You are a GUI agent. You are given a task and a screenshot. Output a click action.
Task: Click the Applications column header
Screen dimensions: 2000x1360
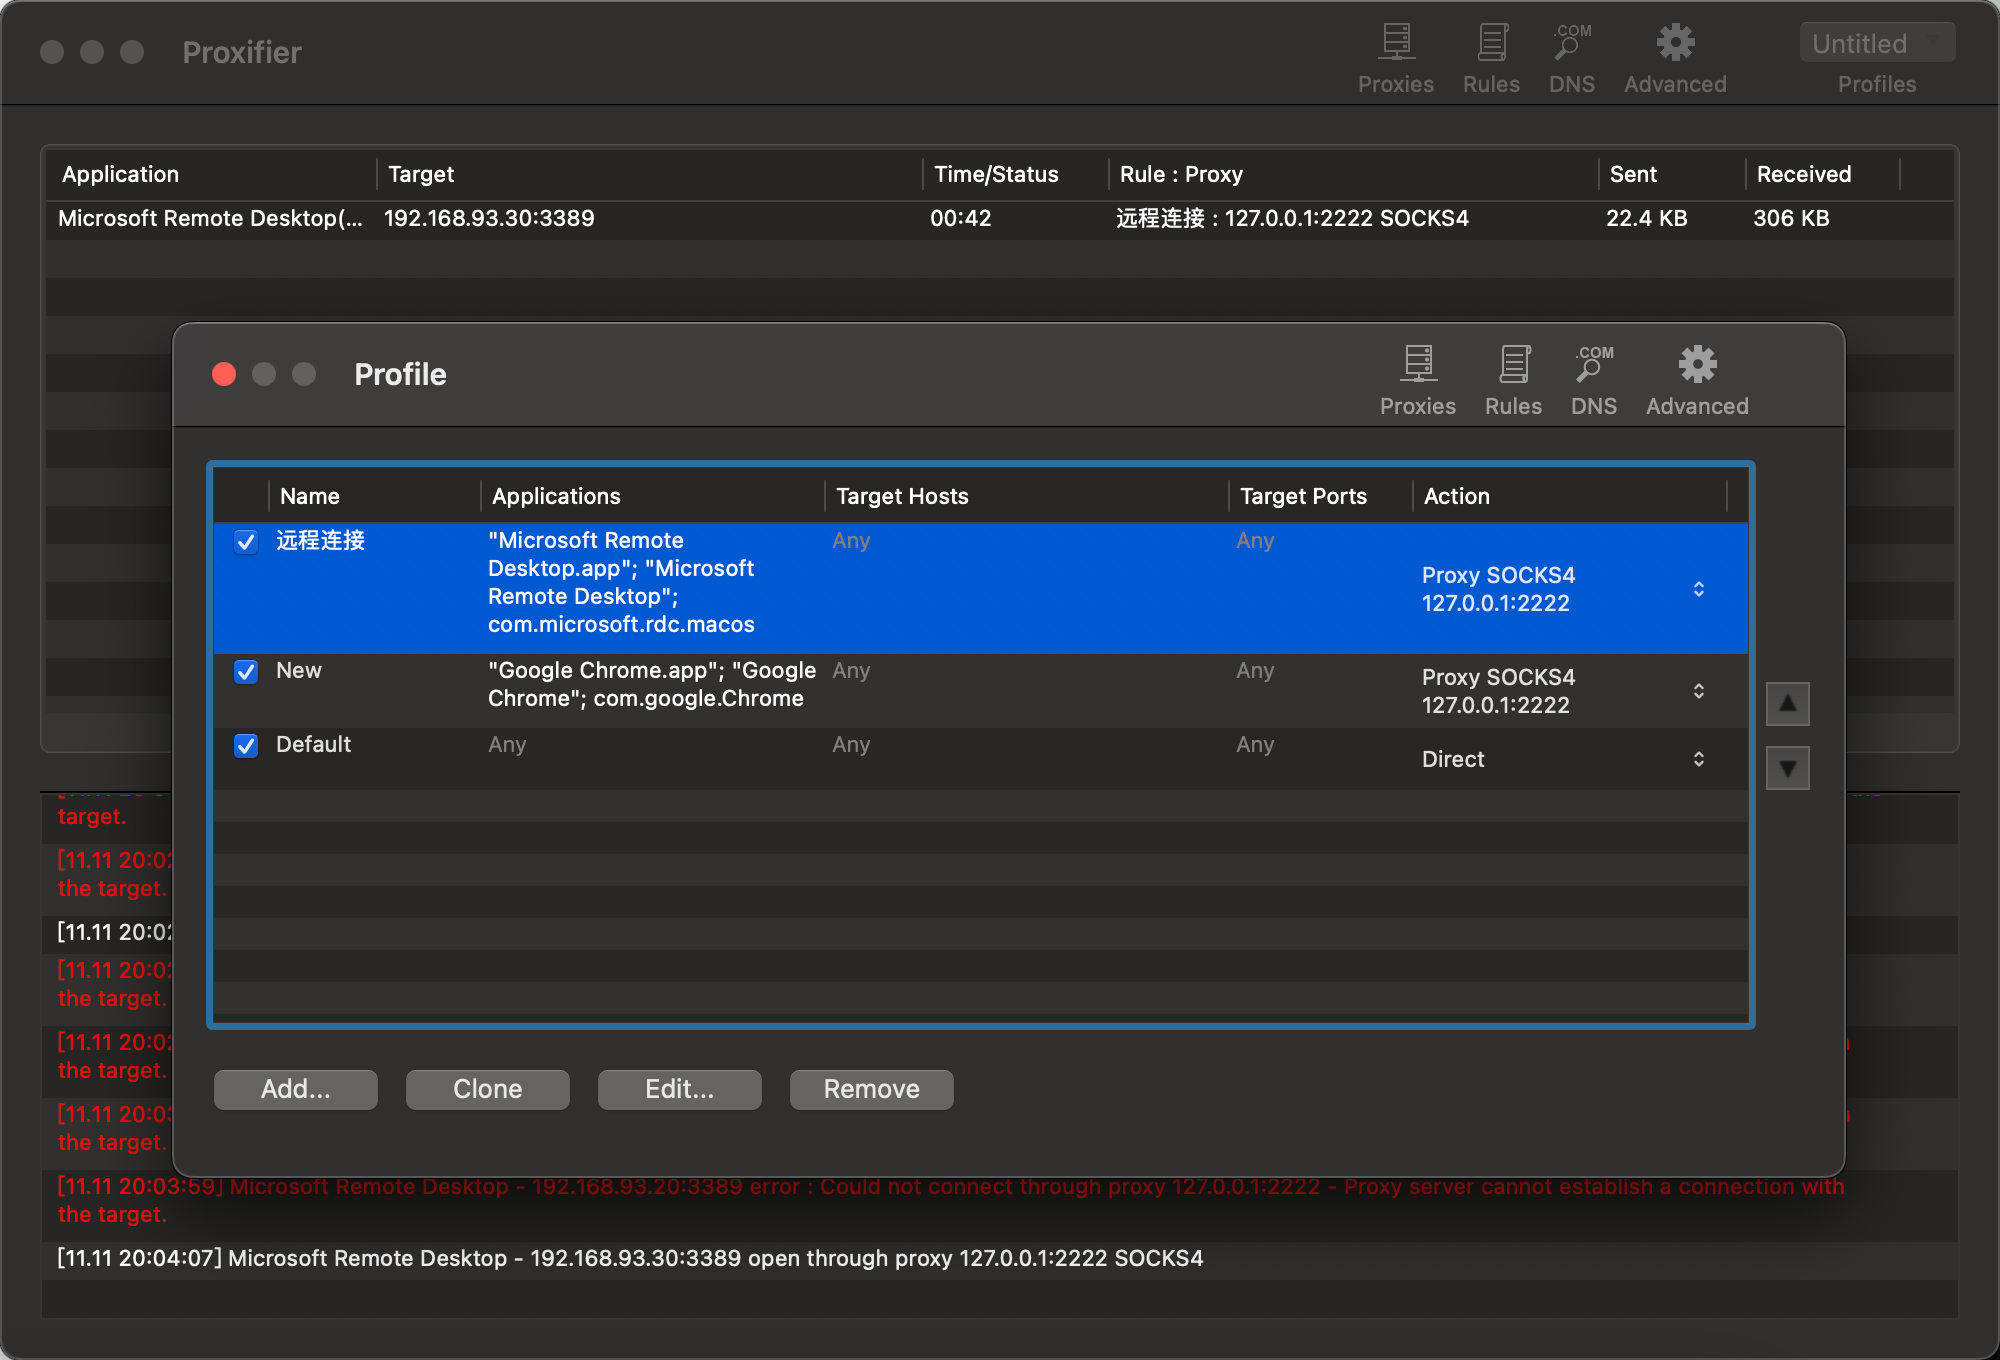[652, 496]
